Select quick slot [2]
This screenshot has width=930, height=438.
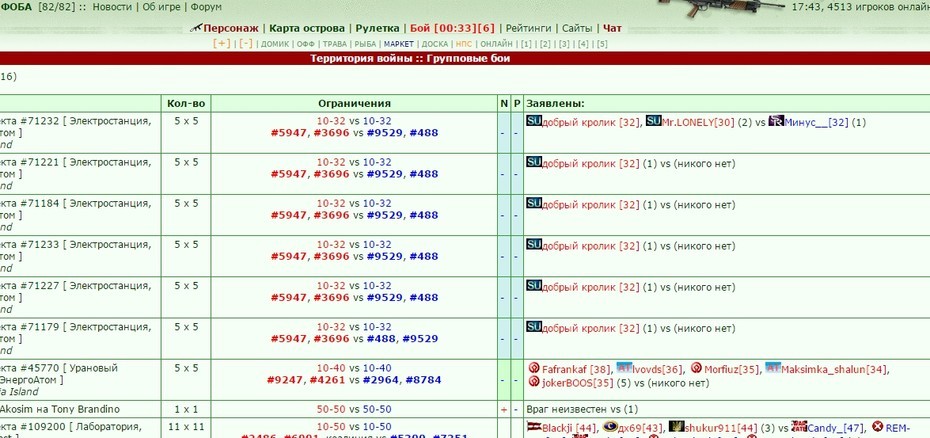[545, 44]
